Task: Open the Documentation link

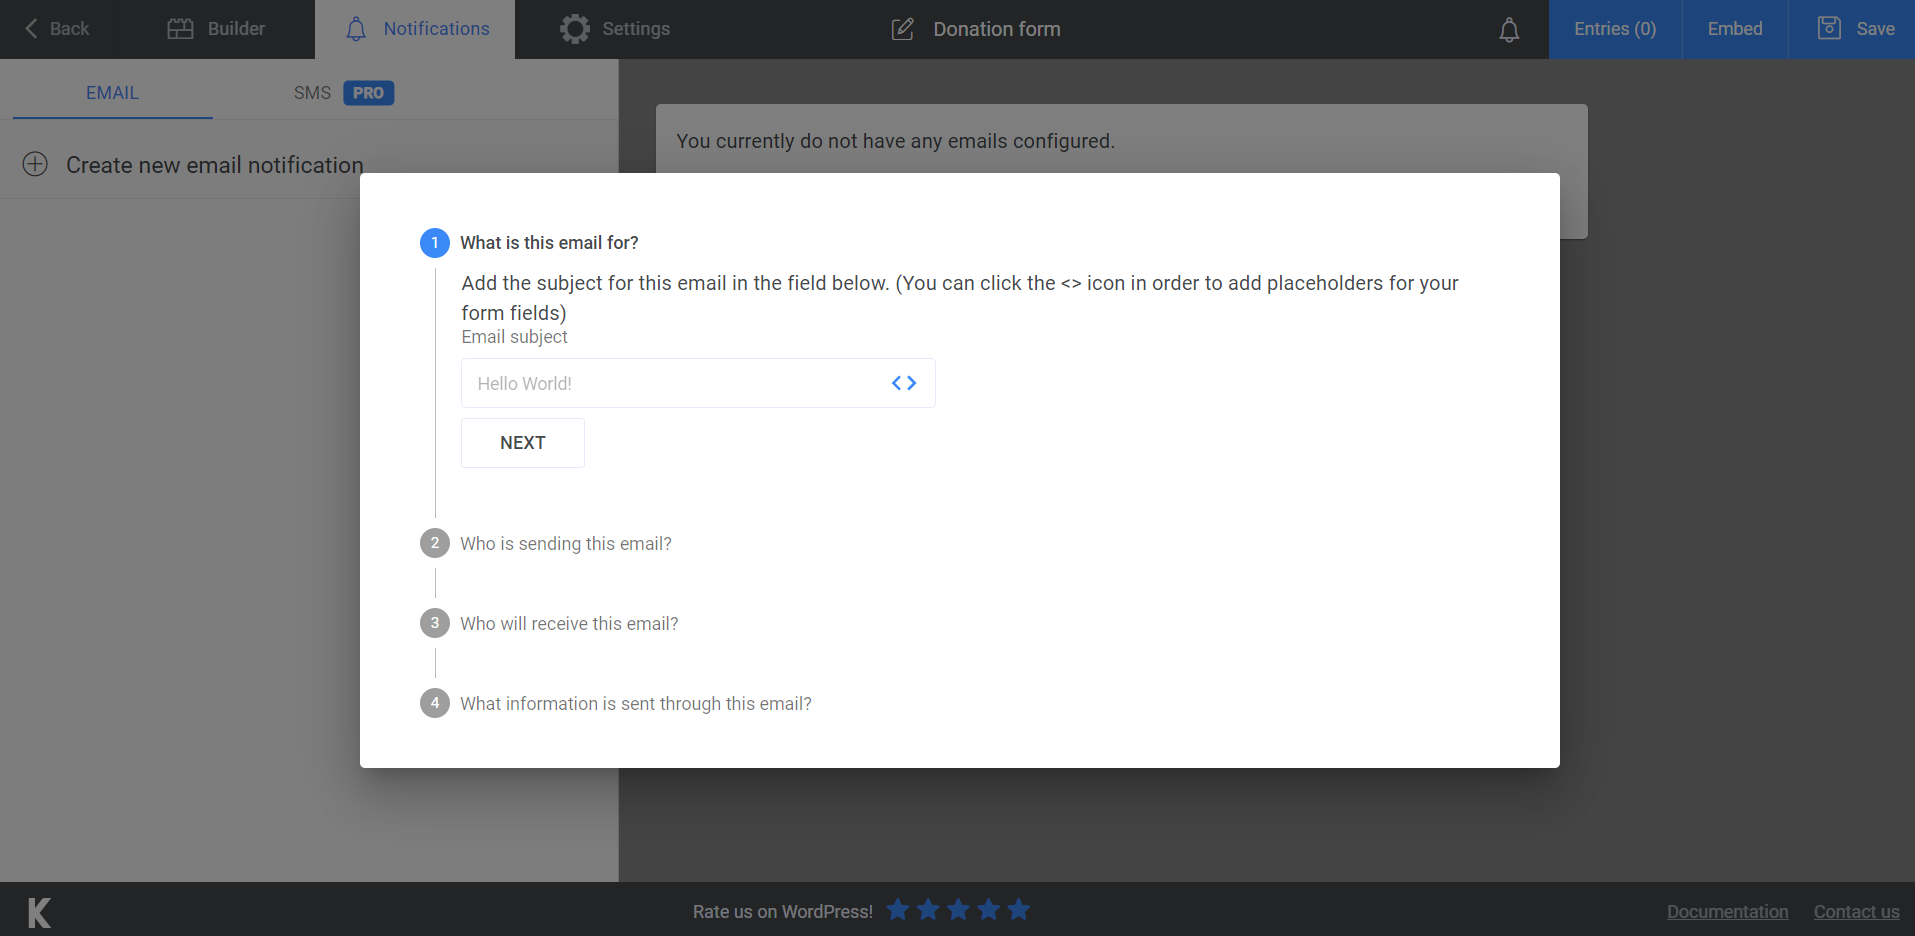Action: click(1727, 911)
